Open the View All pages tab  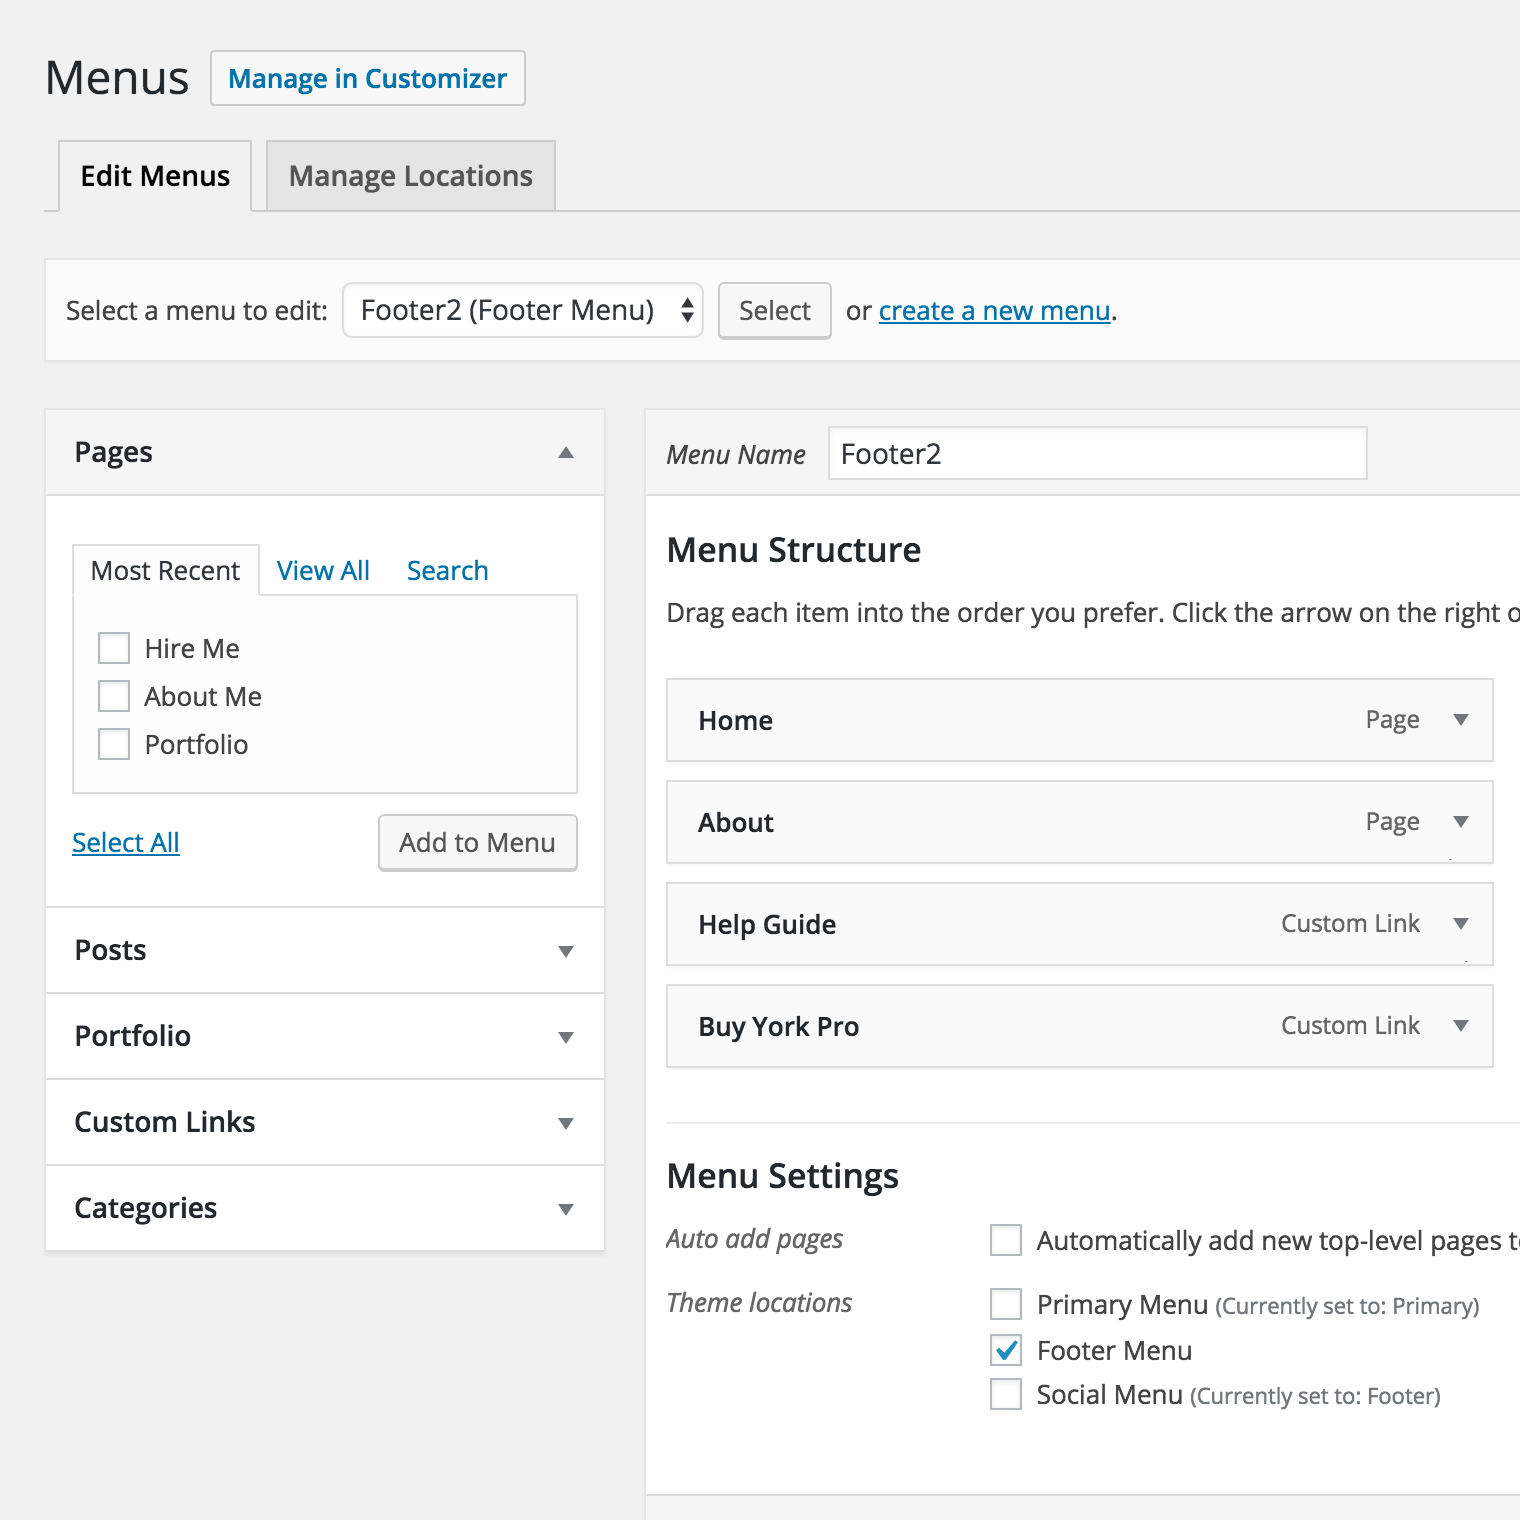pos(323,571)
